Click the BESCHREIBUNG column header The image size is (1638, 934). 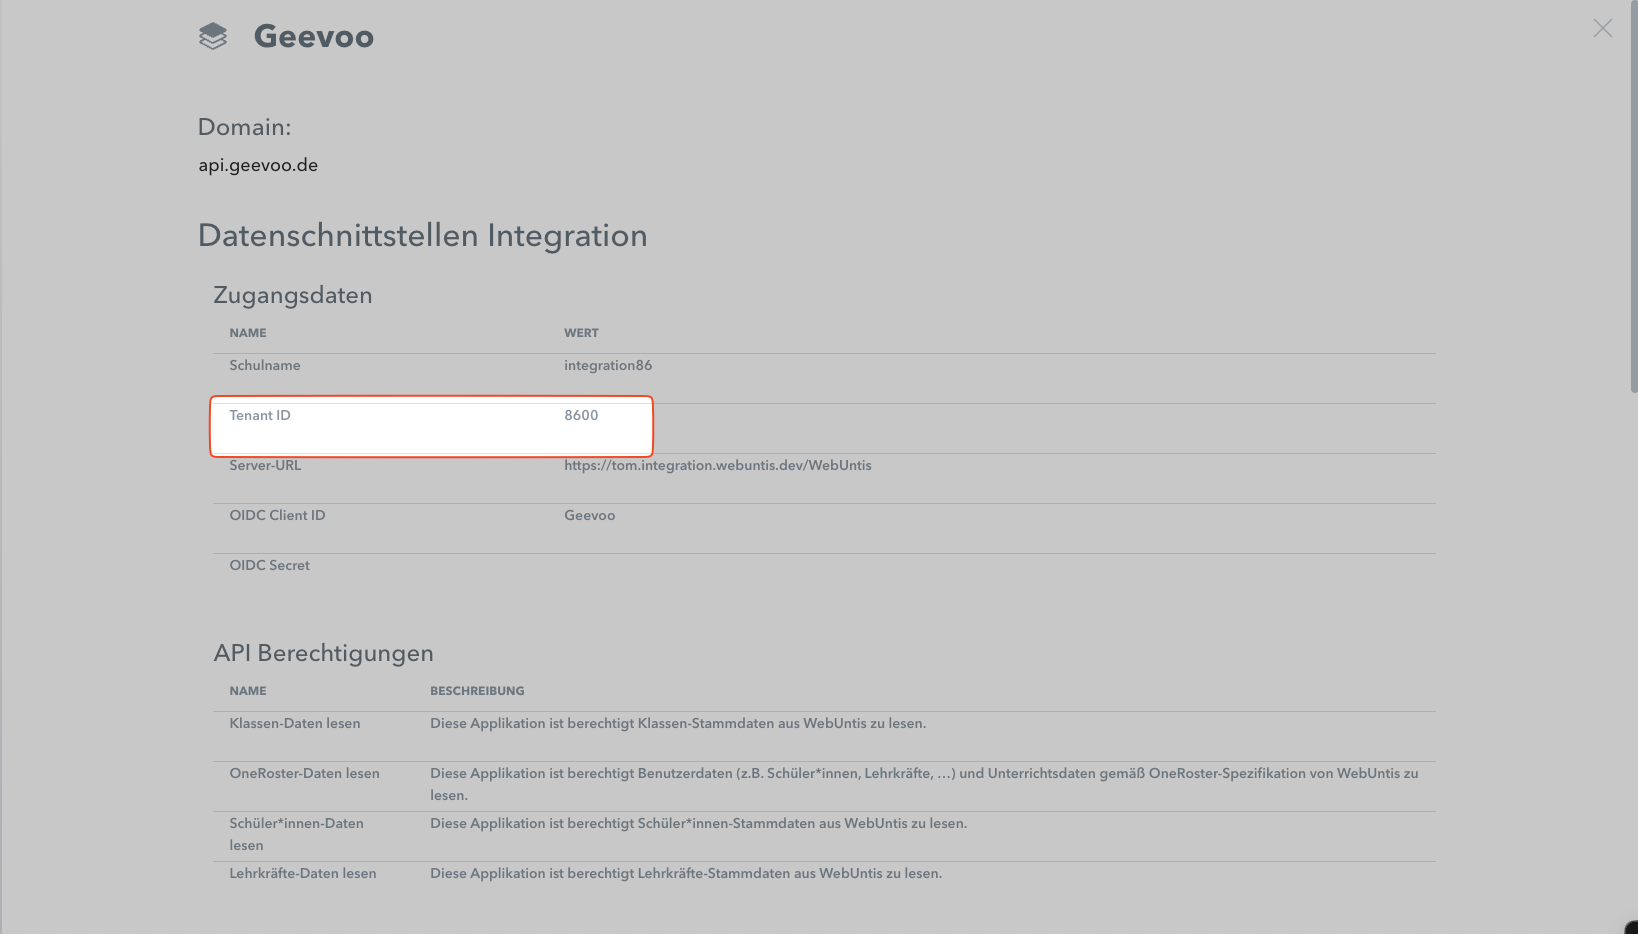477,691
